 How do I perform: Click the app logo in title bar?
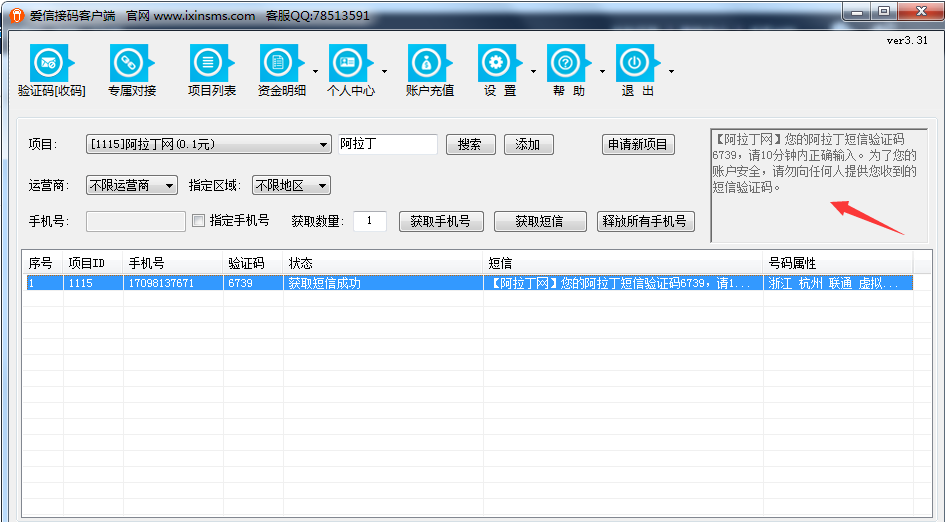17,15
